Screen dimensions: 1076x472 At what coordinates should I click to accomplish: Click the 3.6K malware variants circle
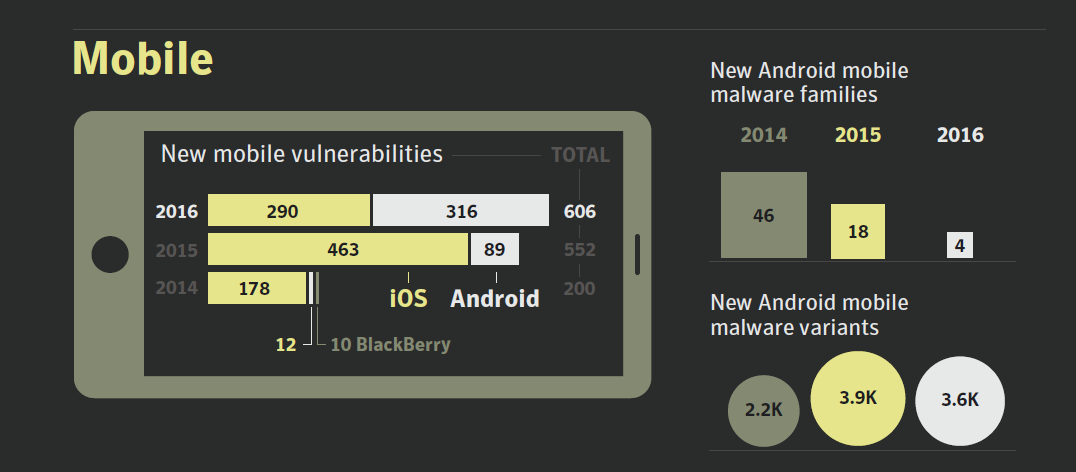[x=960, y=401]
